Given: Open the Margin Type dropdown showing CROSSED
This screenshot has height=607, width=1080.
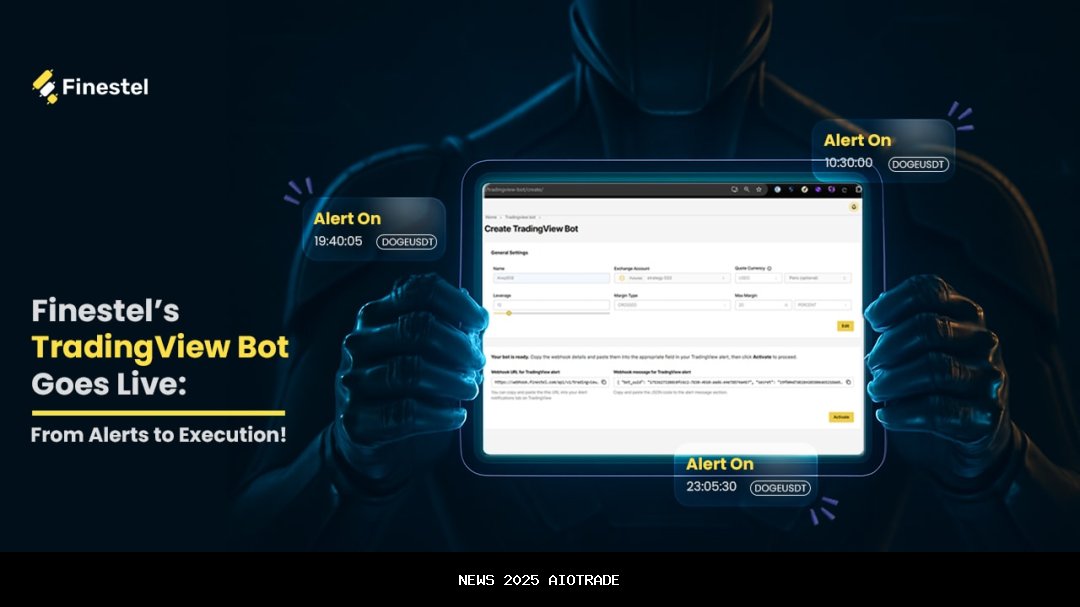Looking at the screenshot, I should click(x=671, y=303).
